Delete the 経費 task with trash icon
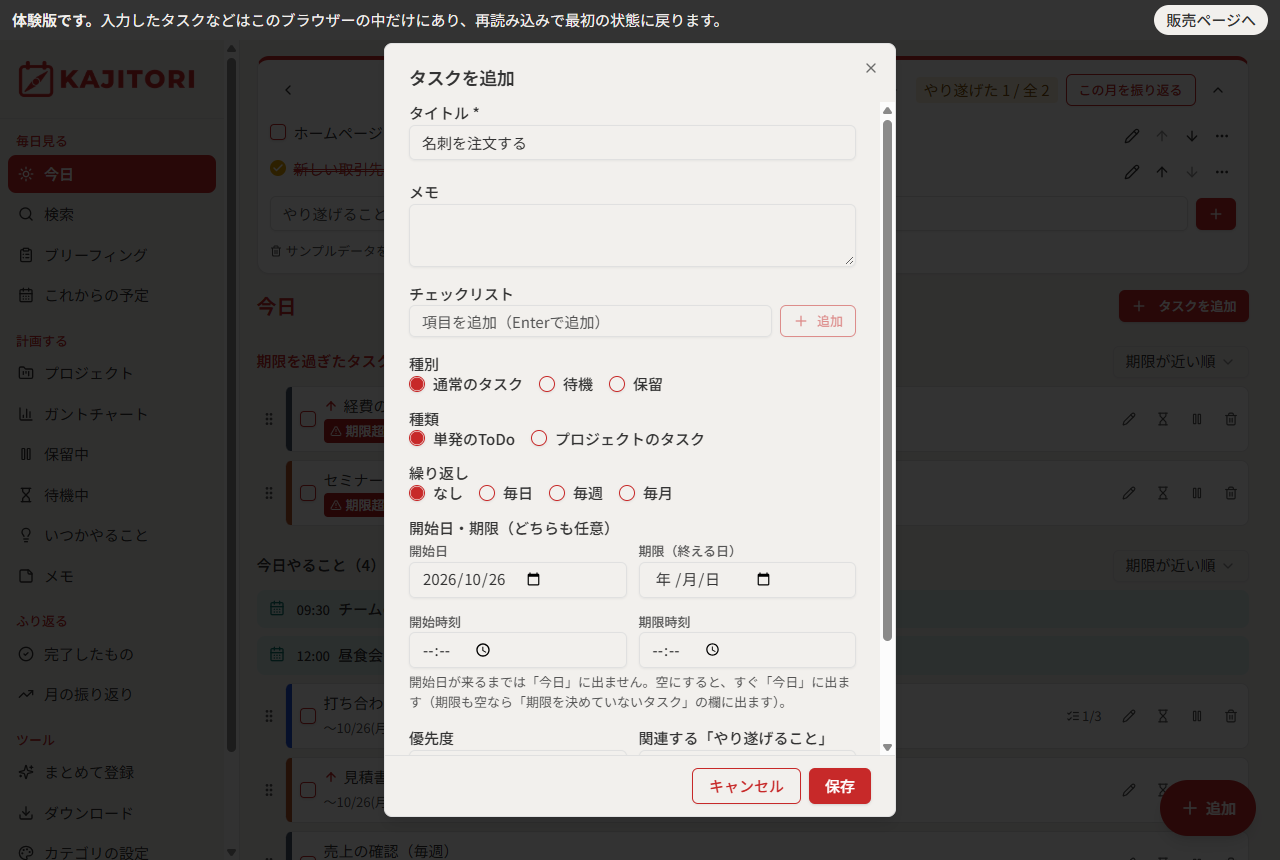This screenshot has height=860, width=1280. (x=1231, y=420)
